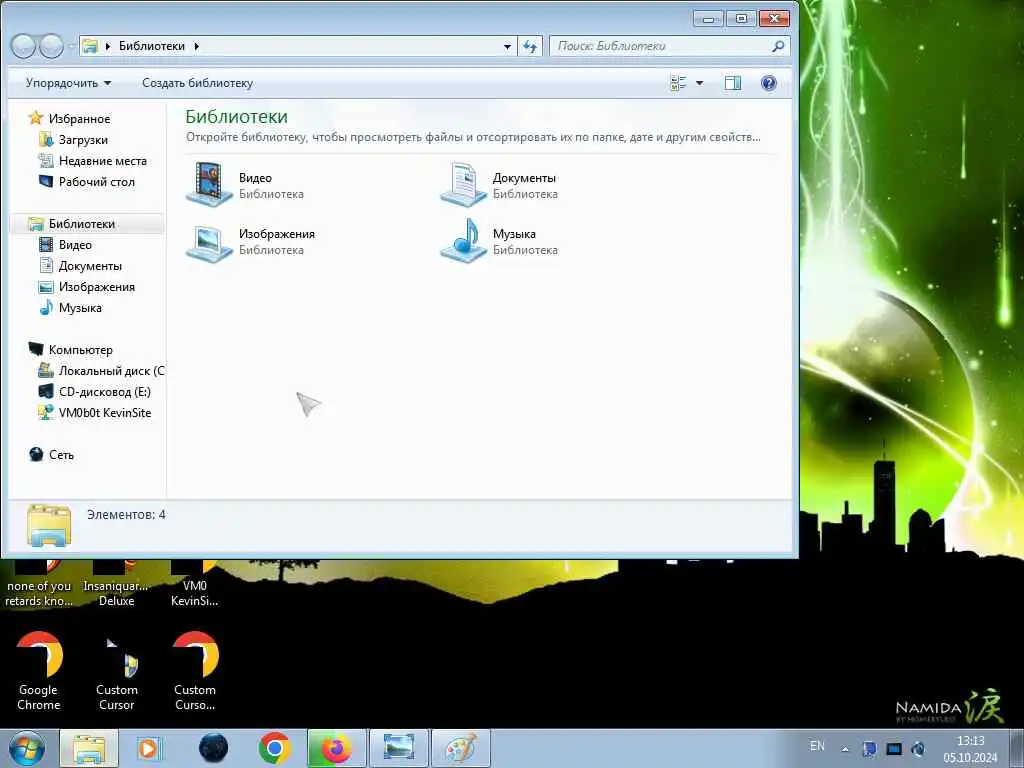1024x768 pixels.
Task: Click the Библиотеки heading in main pane
Action: click(236, 116)
